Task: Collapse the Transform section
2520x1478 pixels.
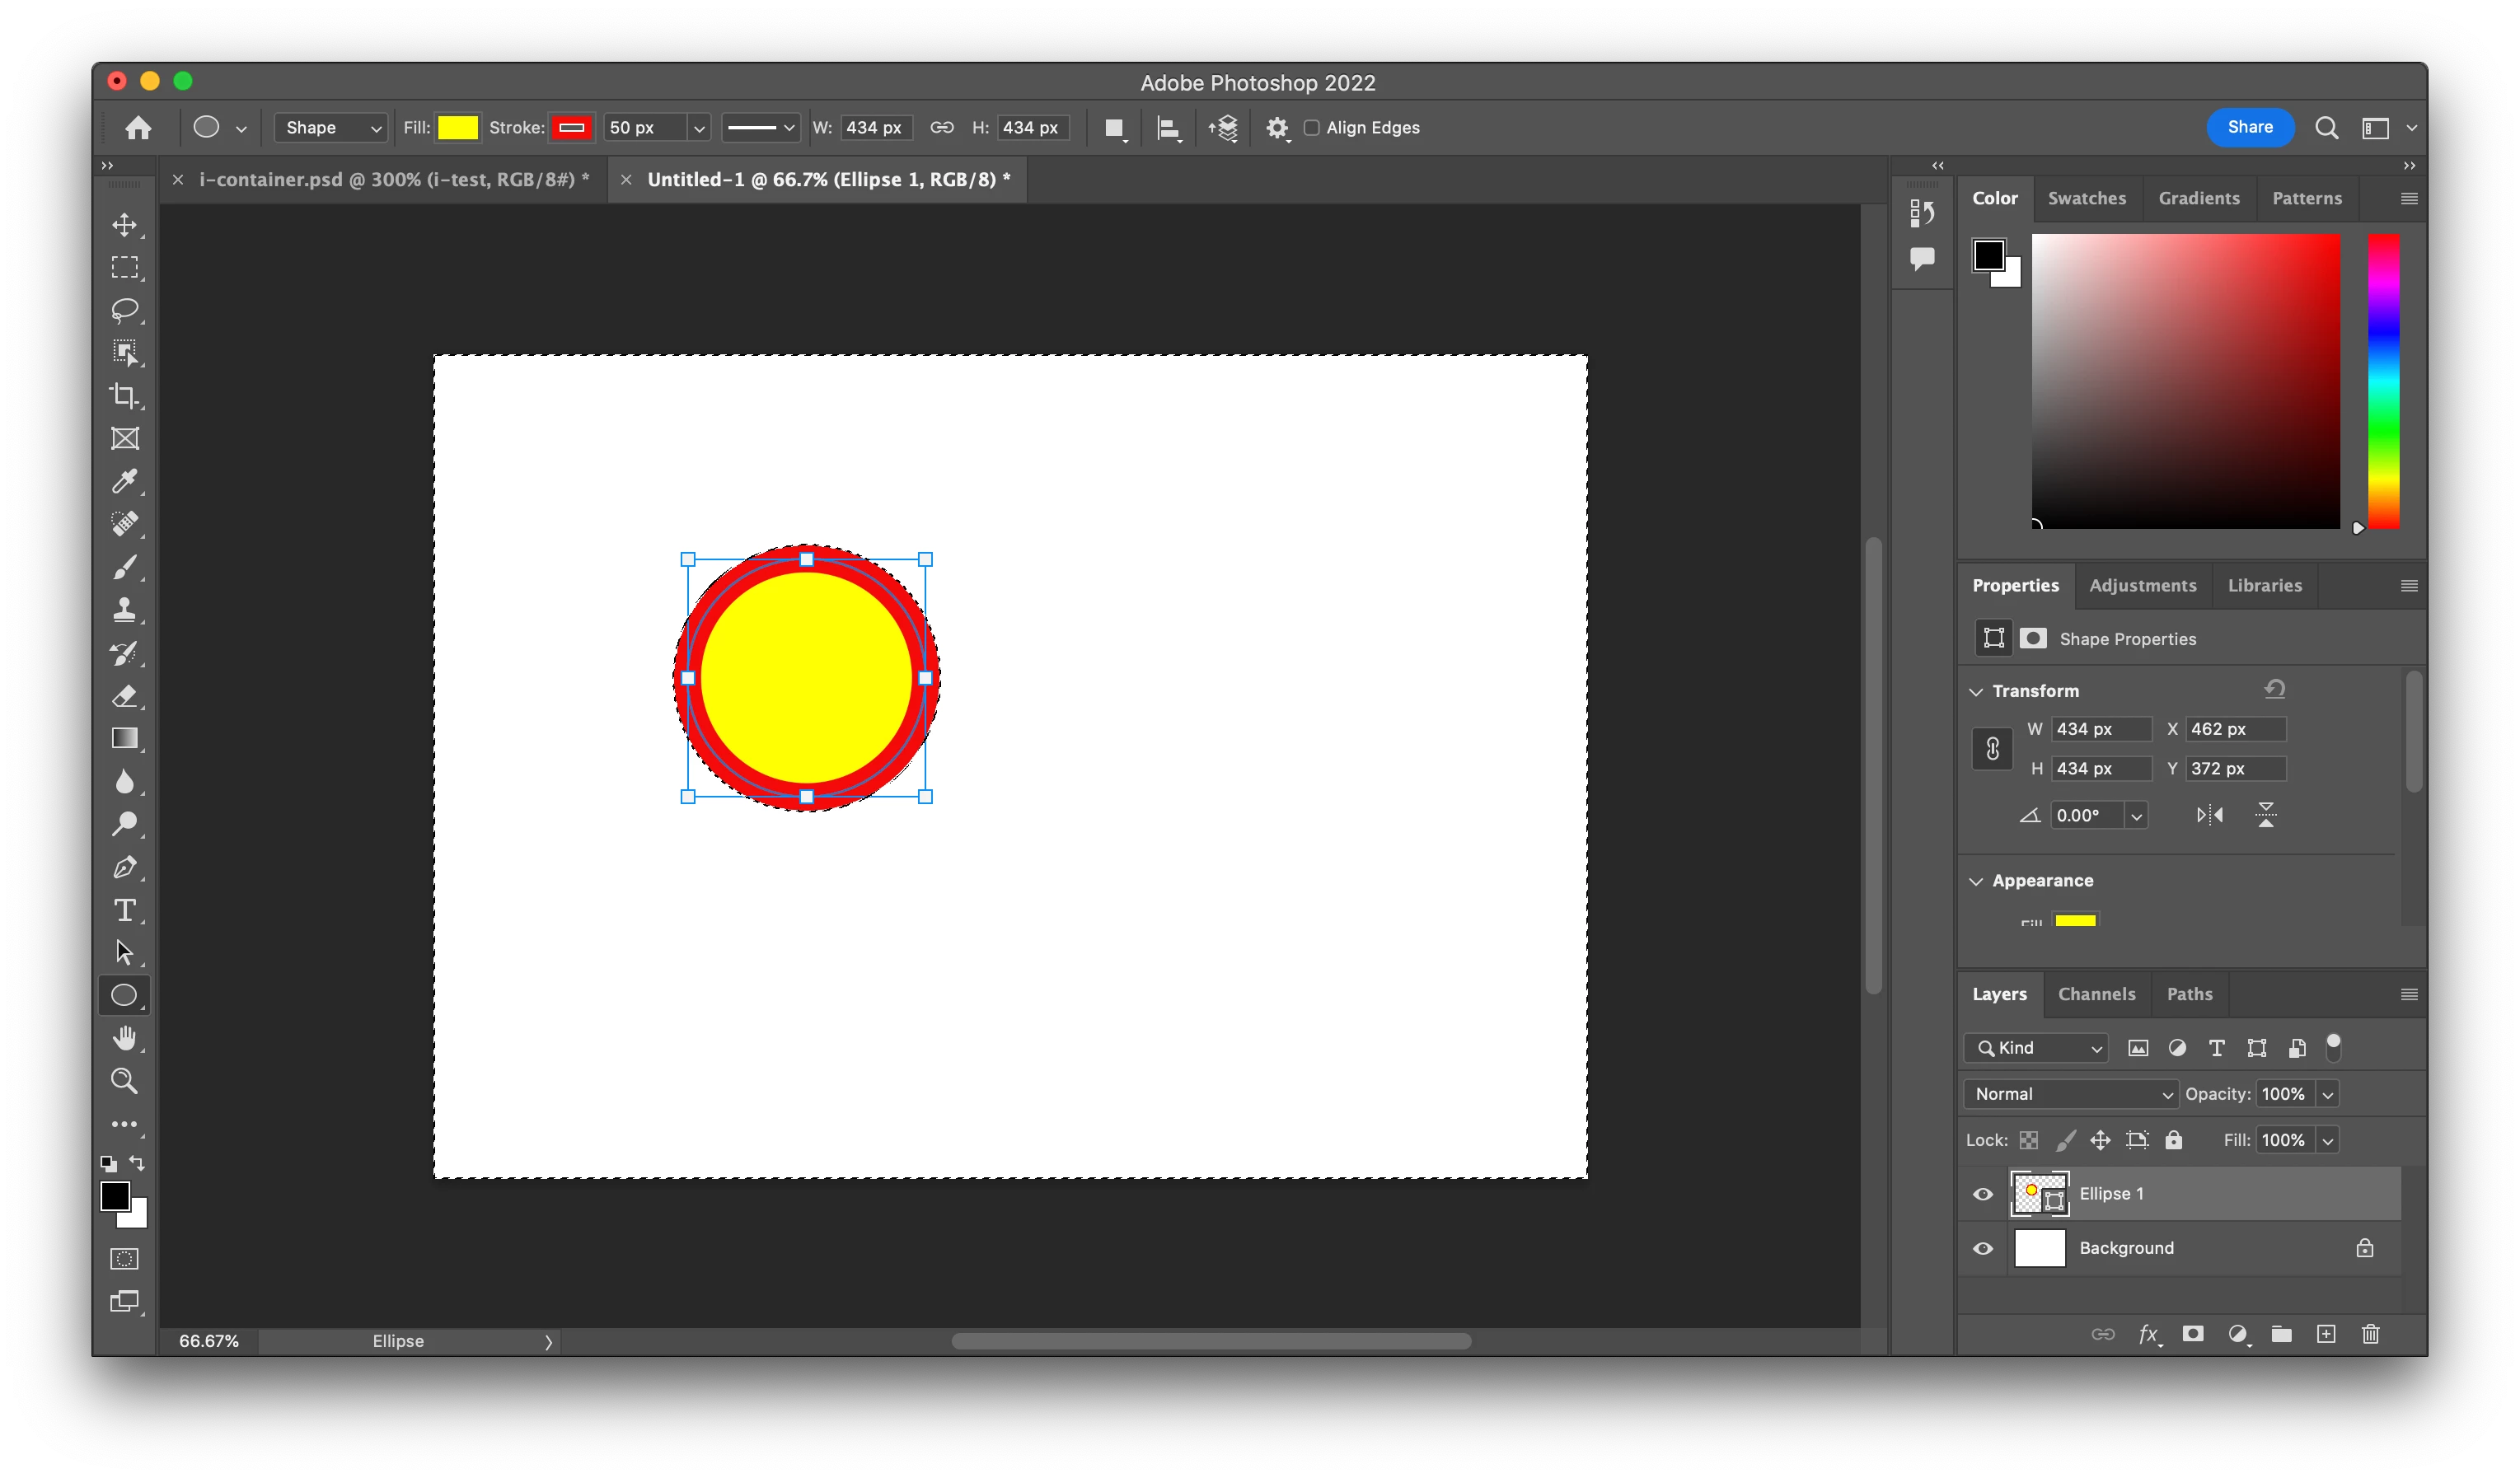Action: 1976,691
